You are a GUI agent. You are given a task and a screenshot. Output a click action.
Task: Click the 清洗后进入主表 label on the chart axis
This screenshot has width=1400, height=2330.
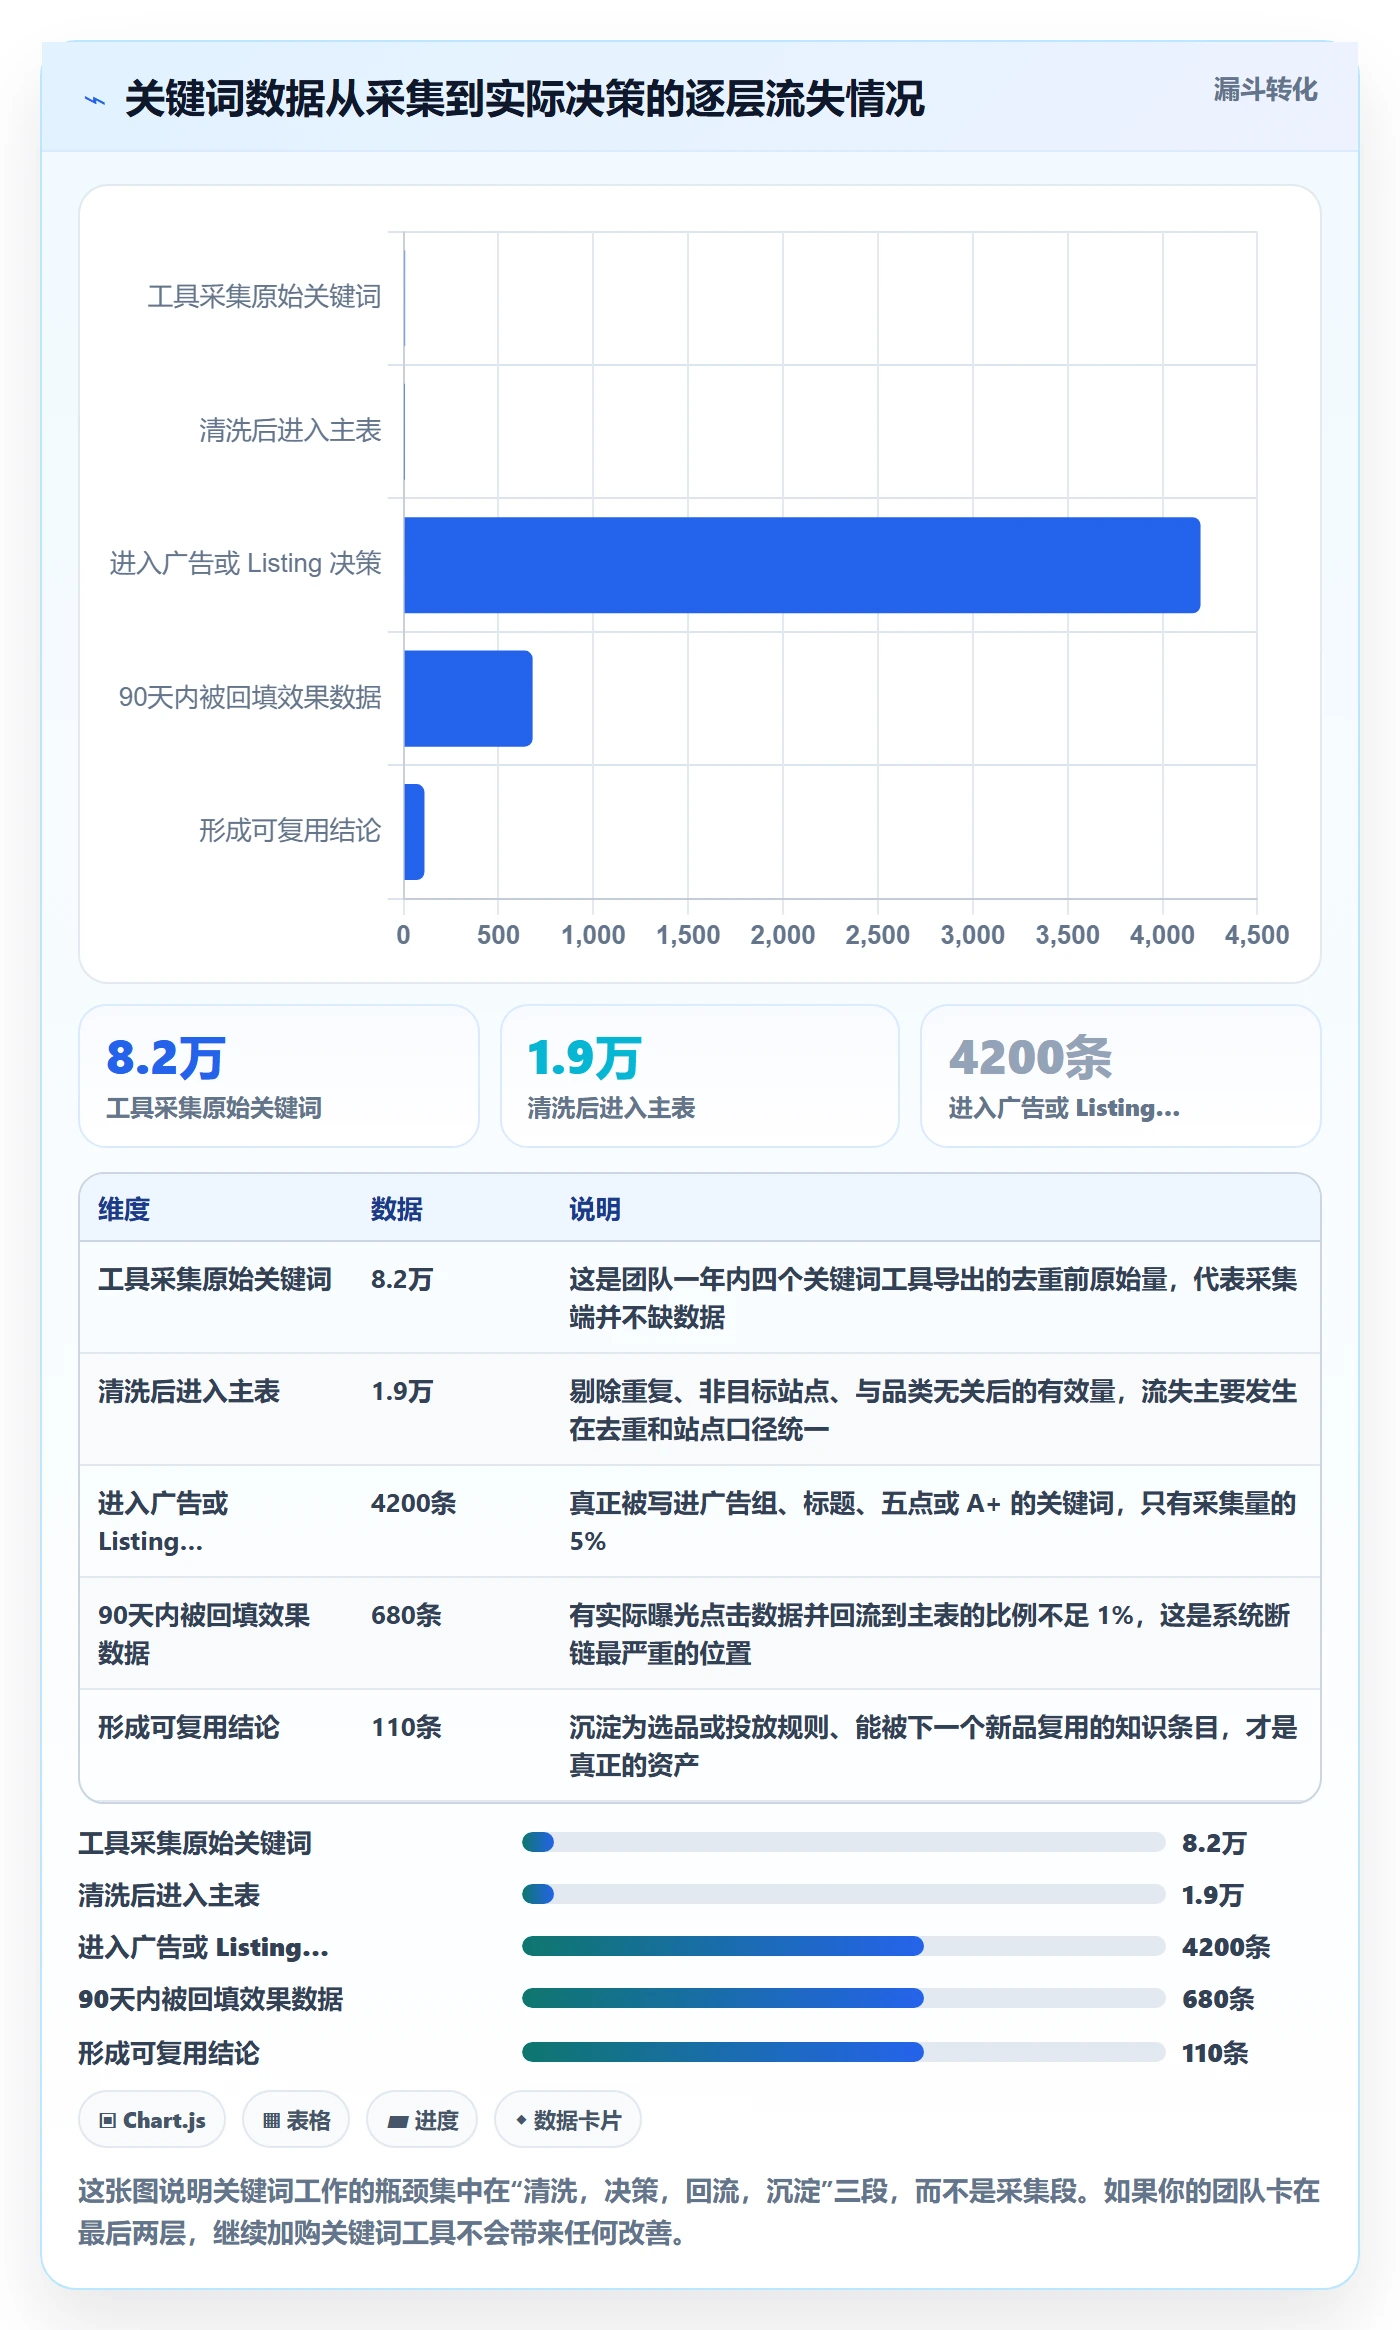[x=290, y=431]
